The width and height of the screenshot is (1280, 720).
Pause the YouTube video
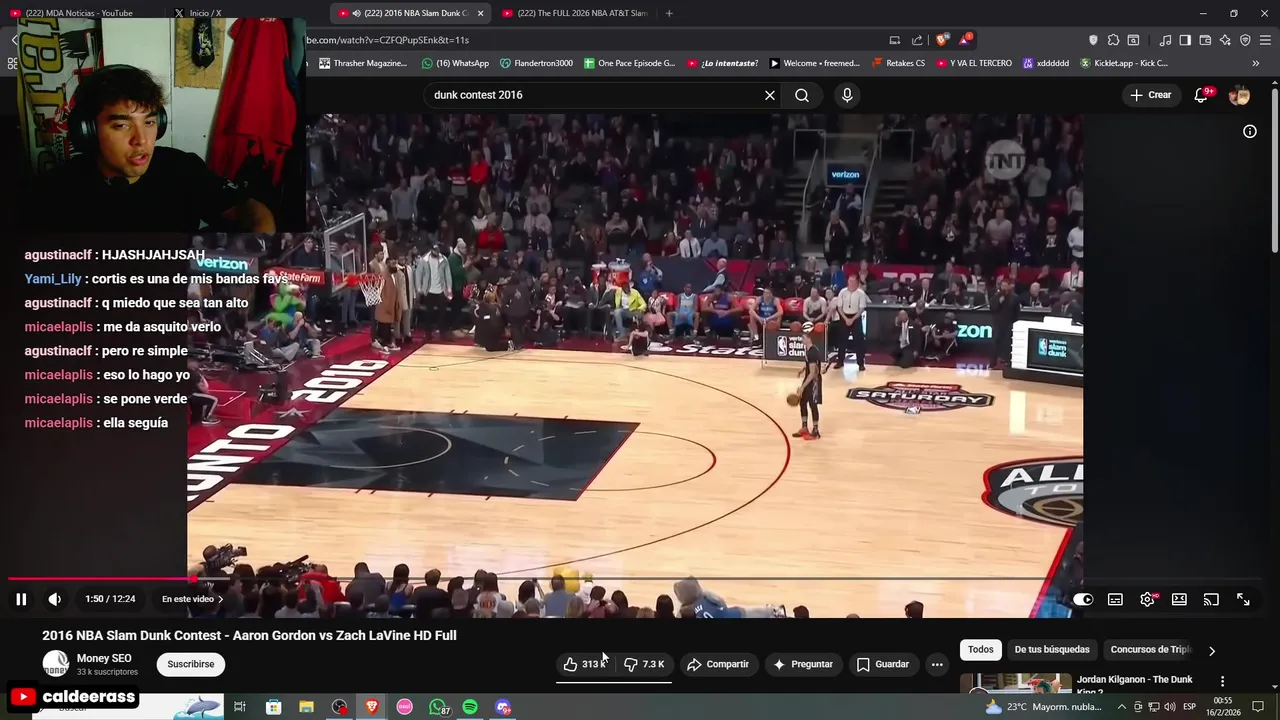pyautogui.click(x=20, y=599)
